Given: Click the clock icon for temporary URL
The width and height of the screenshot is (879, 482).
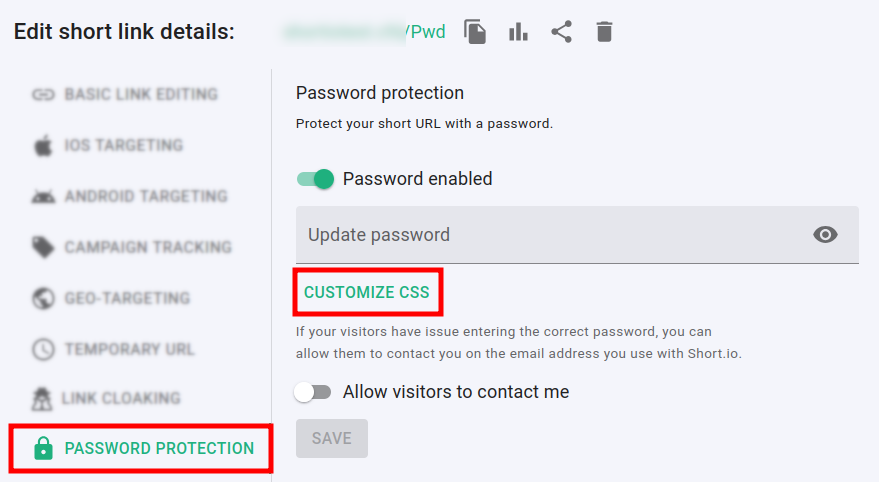Looking at the screenshot, I should 43,350.
